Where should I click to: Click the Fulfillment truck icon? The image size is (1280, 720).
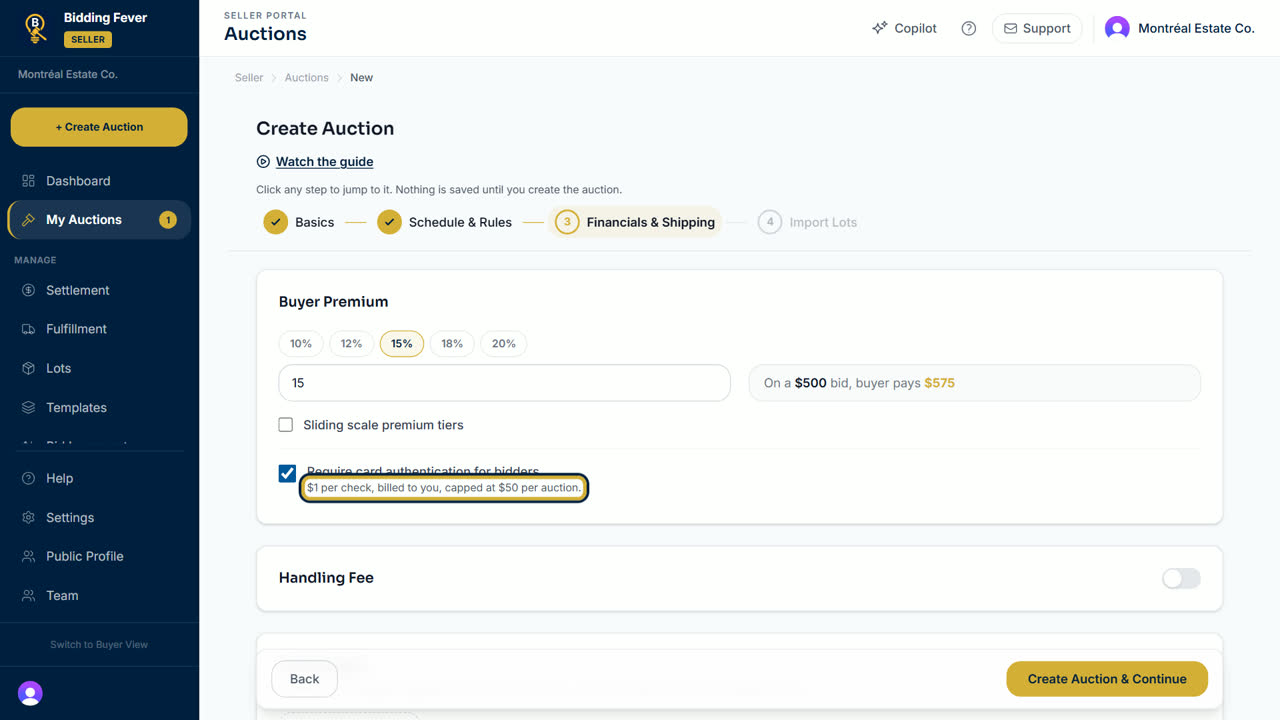pyautogui.click(x=28, y=329)
